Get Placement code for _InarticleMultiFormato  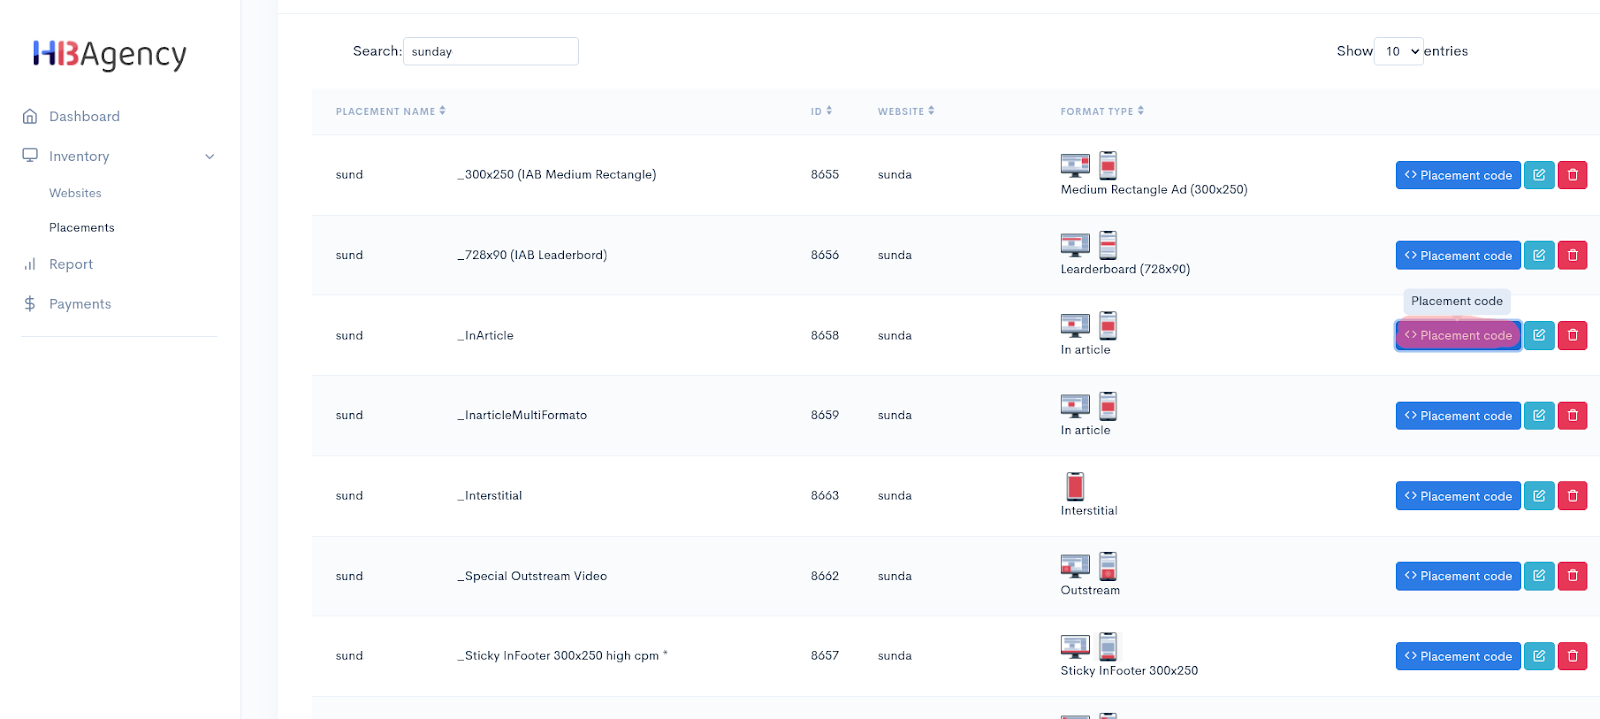coord(1458,415)
